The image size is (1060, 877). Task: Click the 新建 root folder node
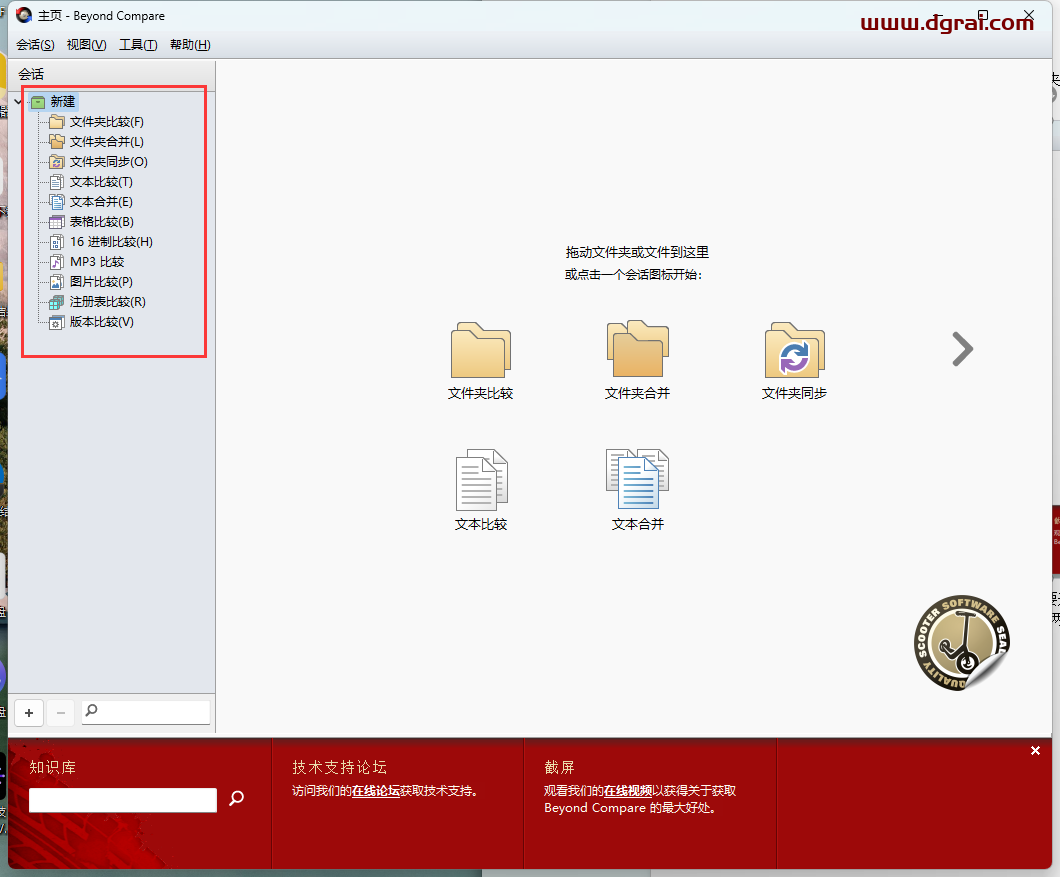[x=54, y=101]
